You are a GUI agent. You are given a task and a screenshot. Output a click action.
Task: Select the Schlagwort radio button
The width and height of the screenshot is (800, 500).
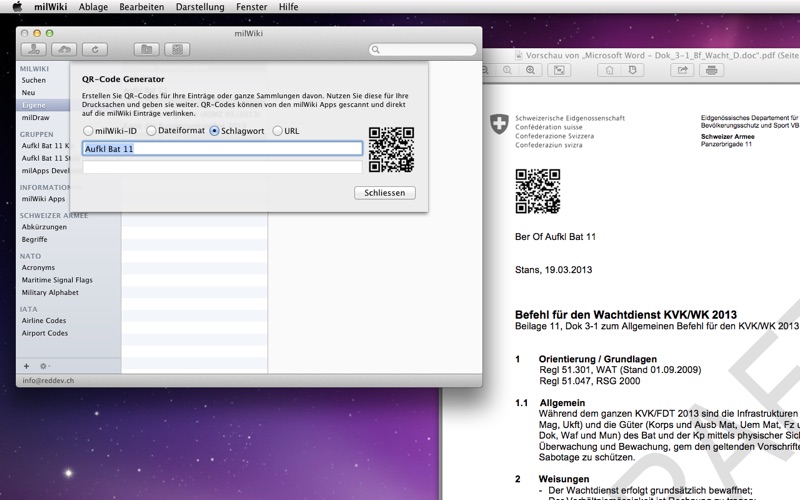tap(214, 131)
